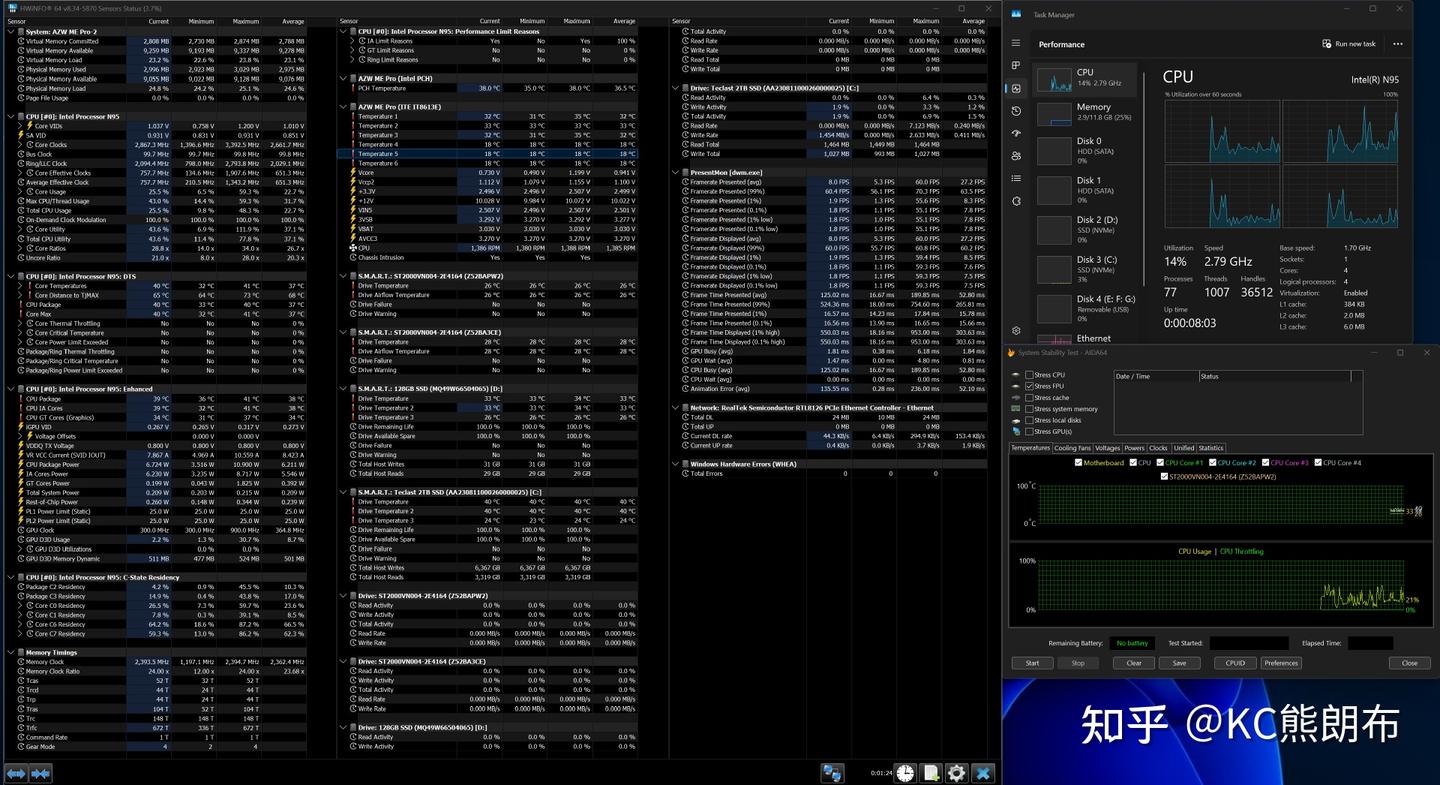1440x785 pixels.
Task: Click HWiNFO expand layout arrows button
Action: 16,773
